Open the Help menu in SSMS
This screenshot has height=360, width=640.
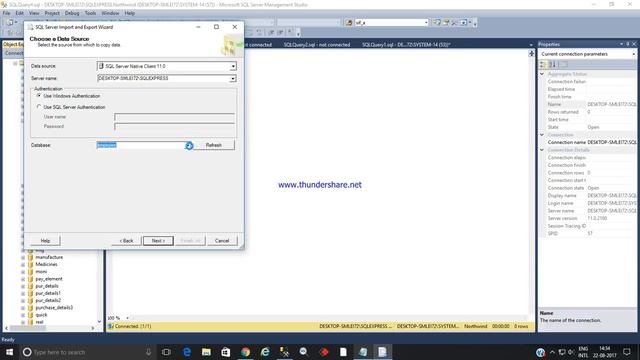pyautogui.click(x=129, y=13)
